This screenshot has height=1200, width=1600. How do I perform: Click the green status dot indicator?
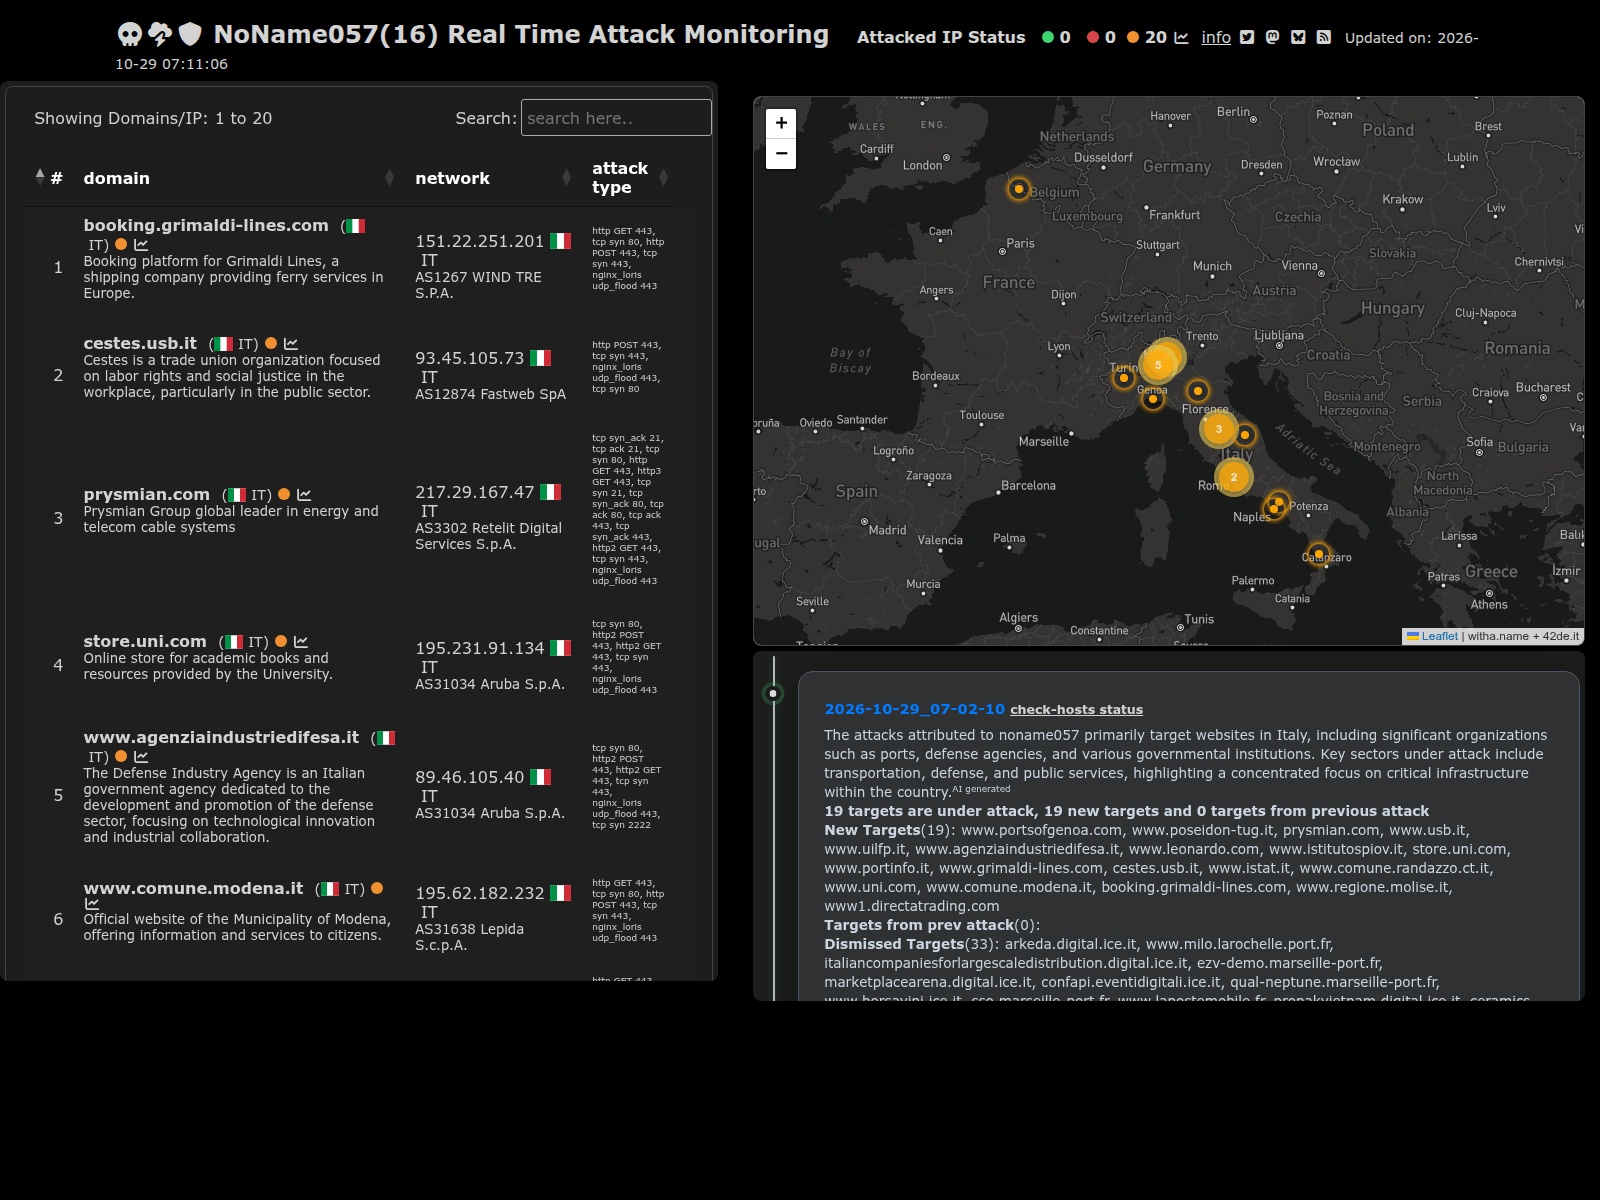(x=1048, y=38)
